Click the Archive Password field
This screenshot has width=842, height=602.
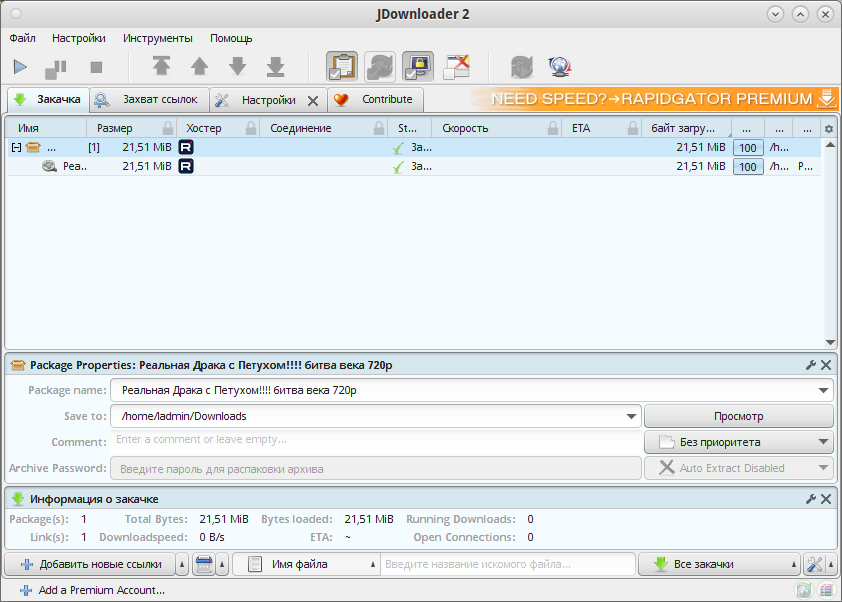click(x=376, y=468)
